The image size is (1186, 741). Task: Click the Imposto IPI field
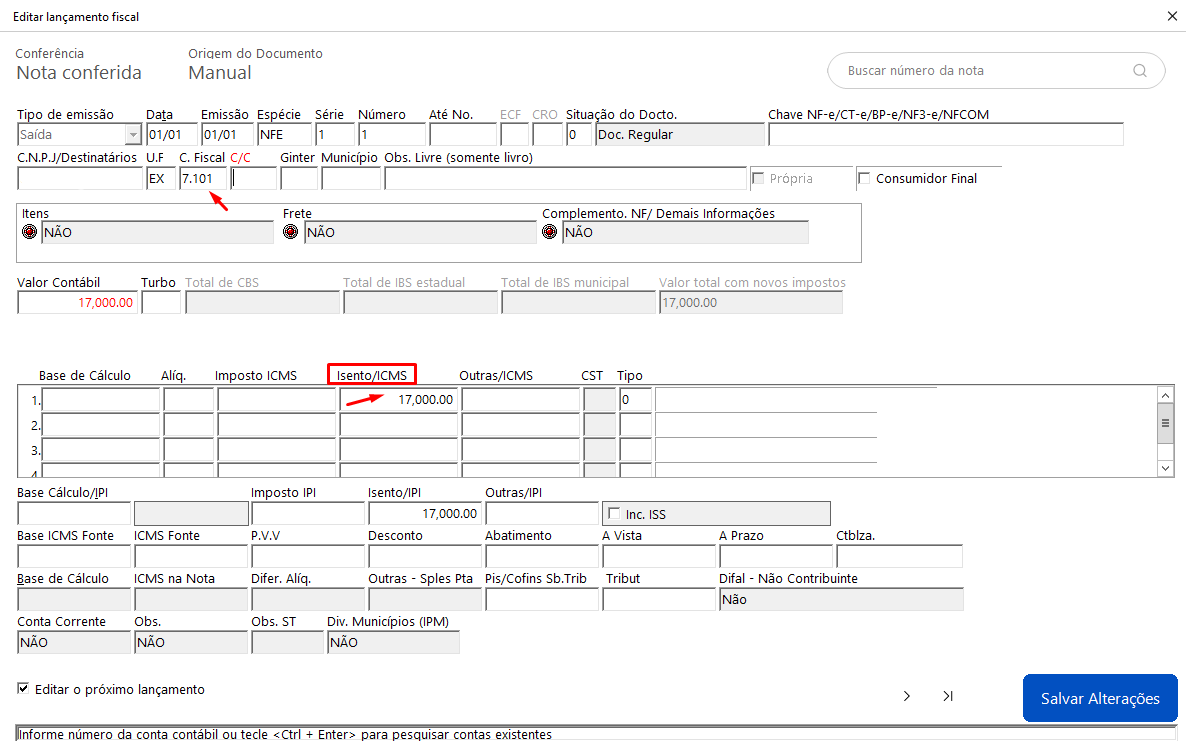[307, 513]
